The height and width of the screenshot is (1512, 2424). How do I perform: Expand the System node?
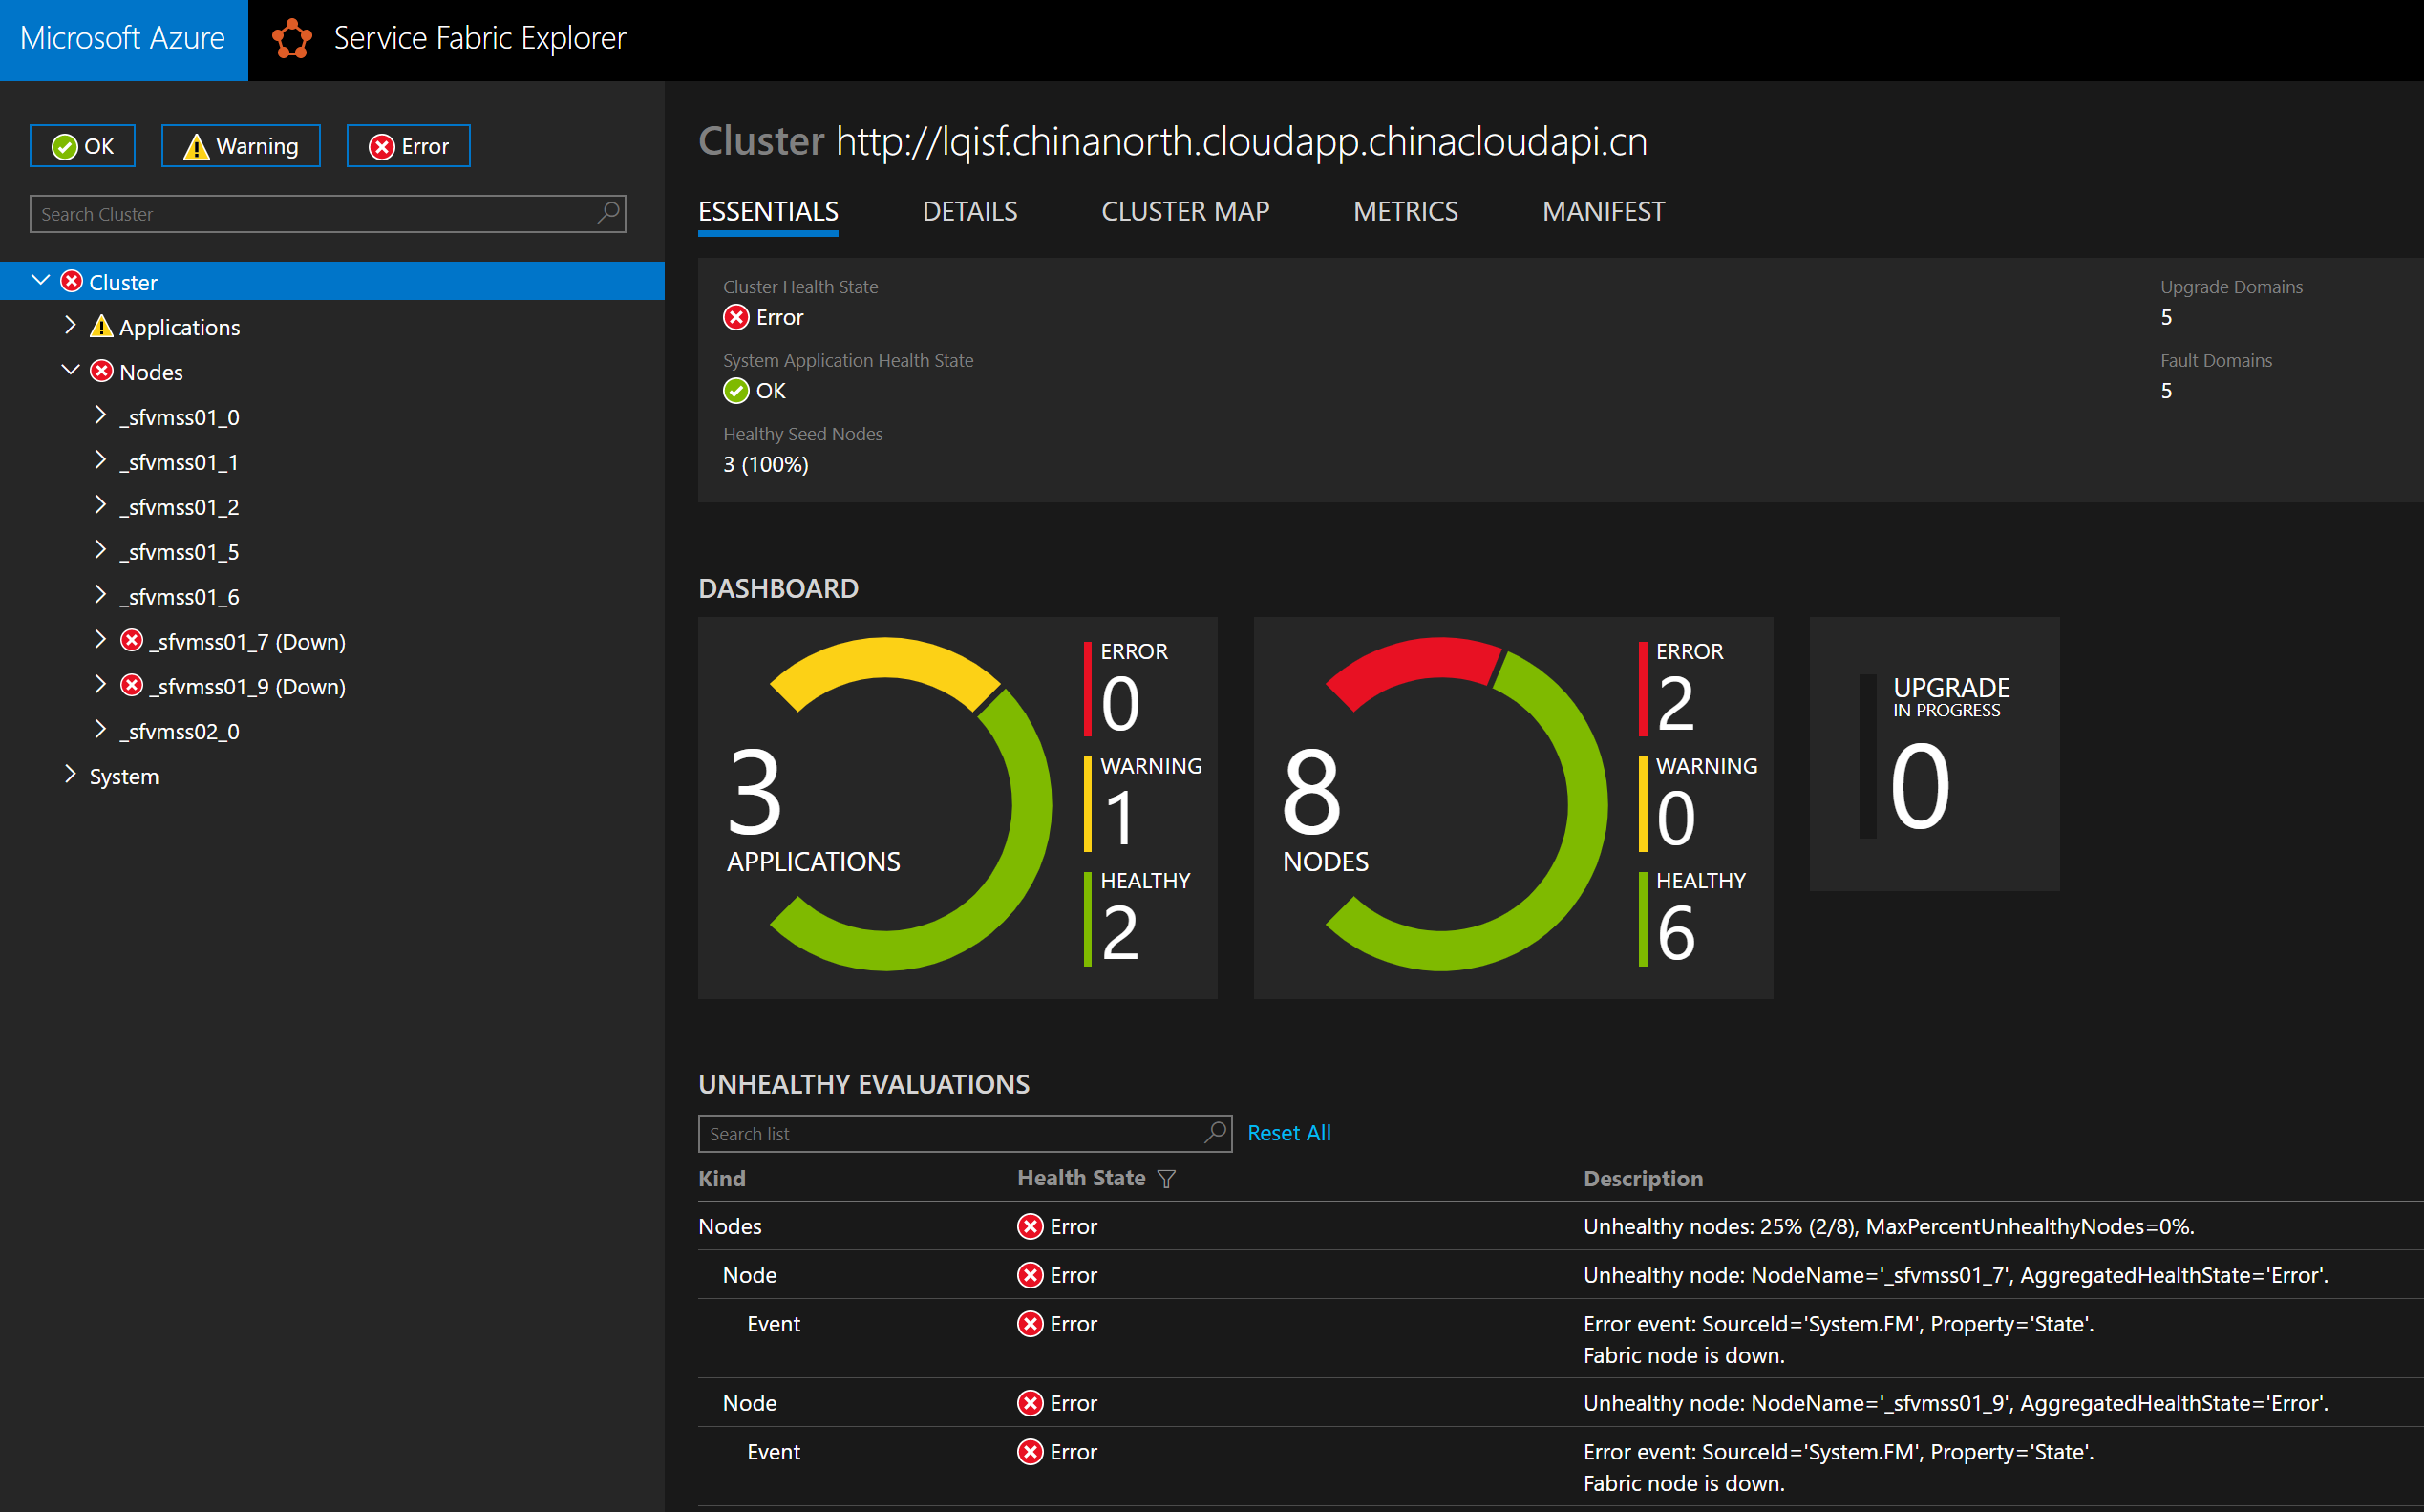click(x=71, y=774)
